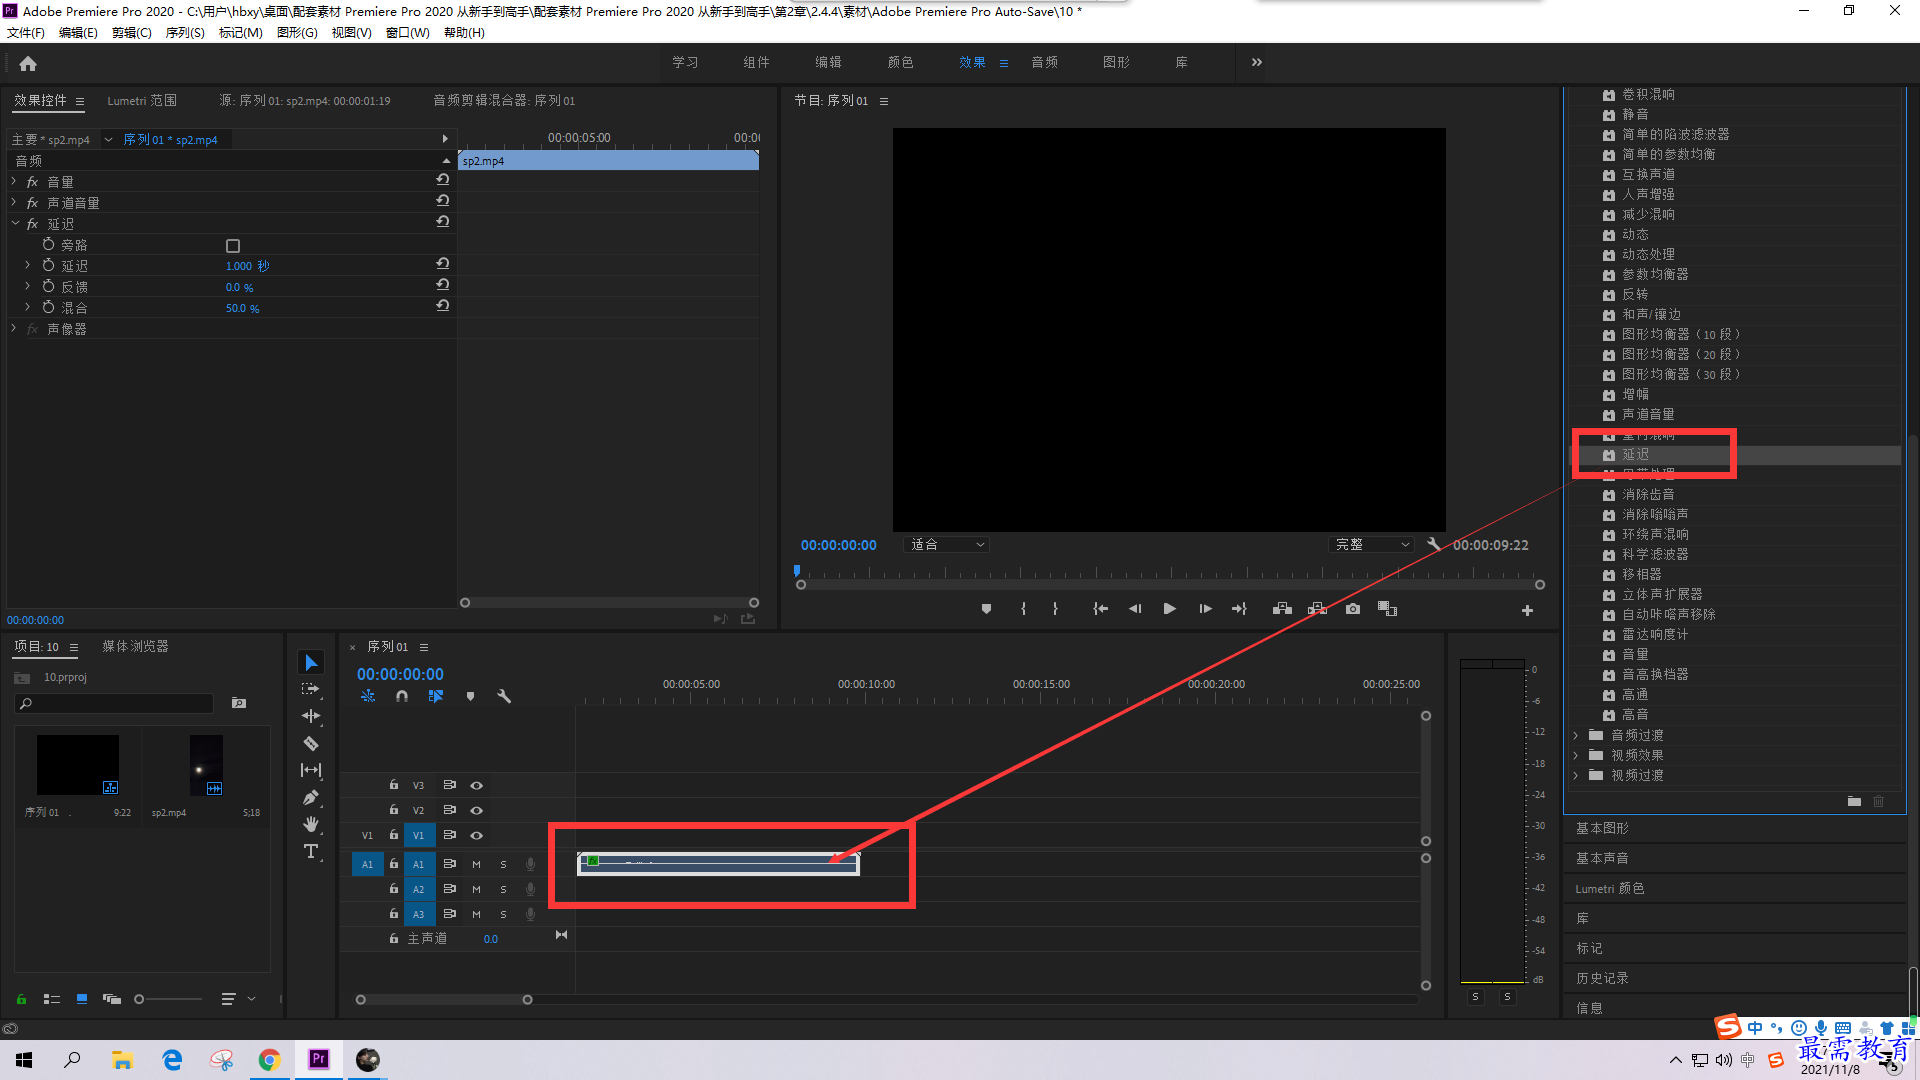Toggle 延迟 effect fx switch

click(32, 224)
